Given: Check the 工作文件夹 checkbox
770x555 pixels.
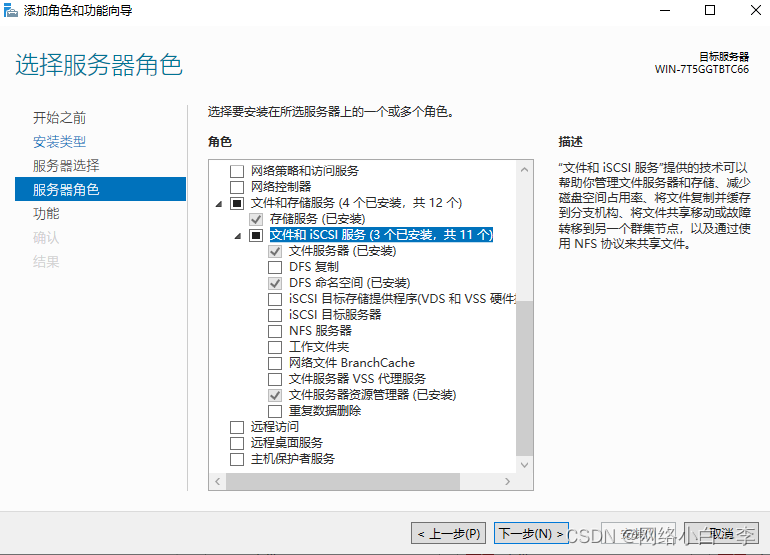Looking at the screenshot, I should [275, 347].
